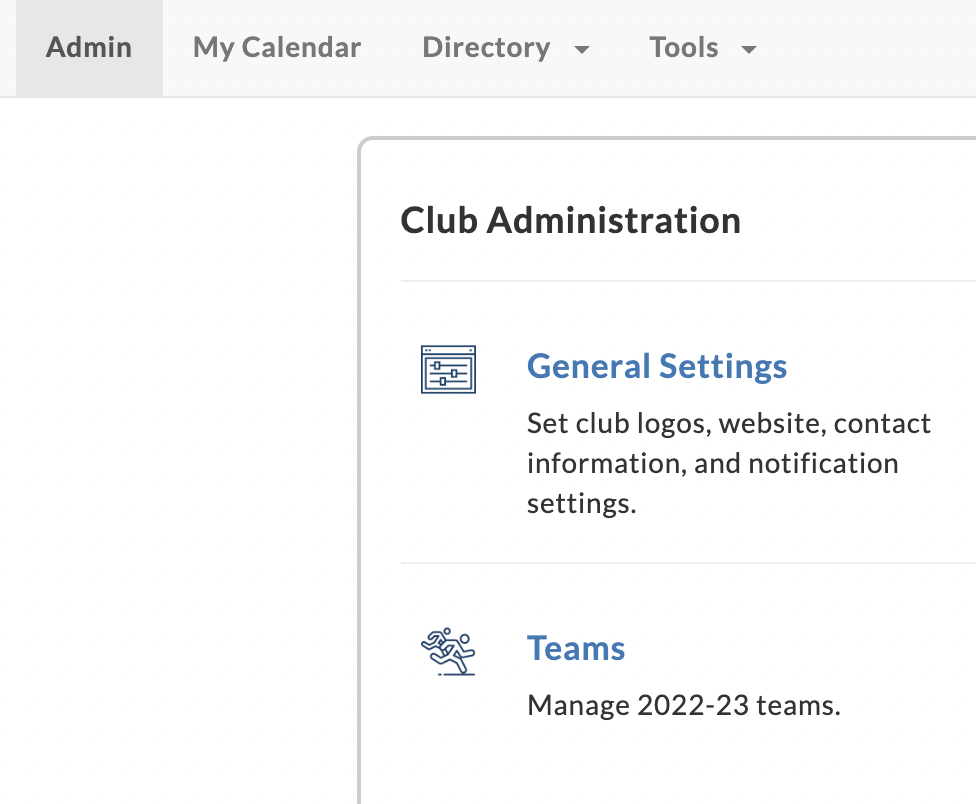Viewport: 976px width, 804px height.
Task: Open the Directory menu
Action: pyautogui.click(x=505, y=48)
